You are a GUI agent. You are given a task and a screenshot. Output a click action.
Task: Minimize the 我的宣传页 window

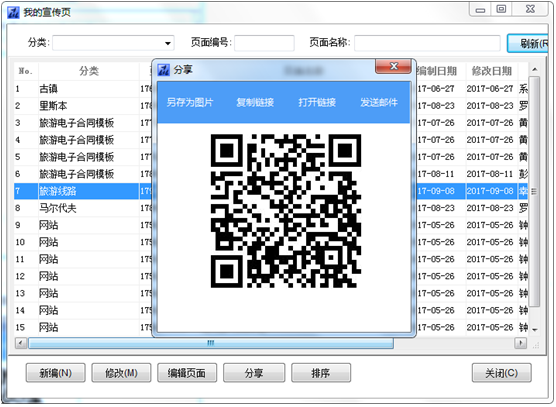tap(480, 10)
